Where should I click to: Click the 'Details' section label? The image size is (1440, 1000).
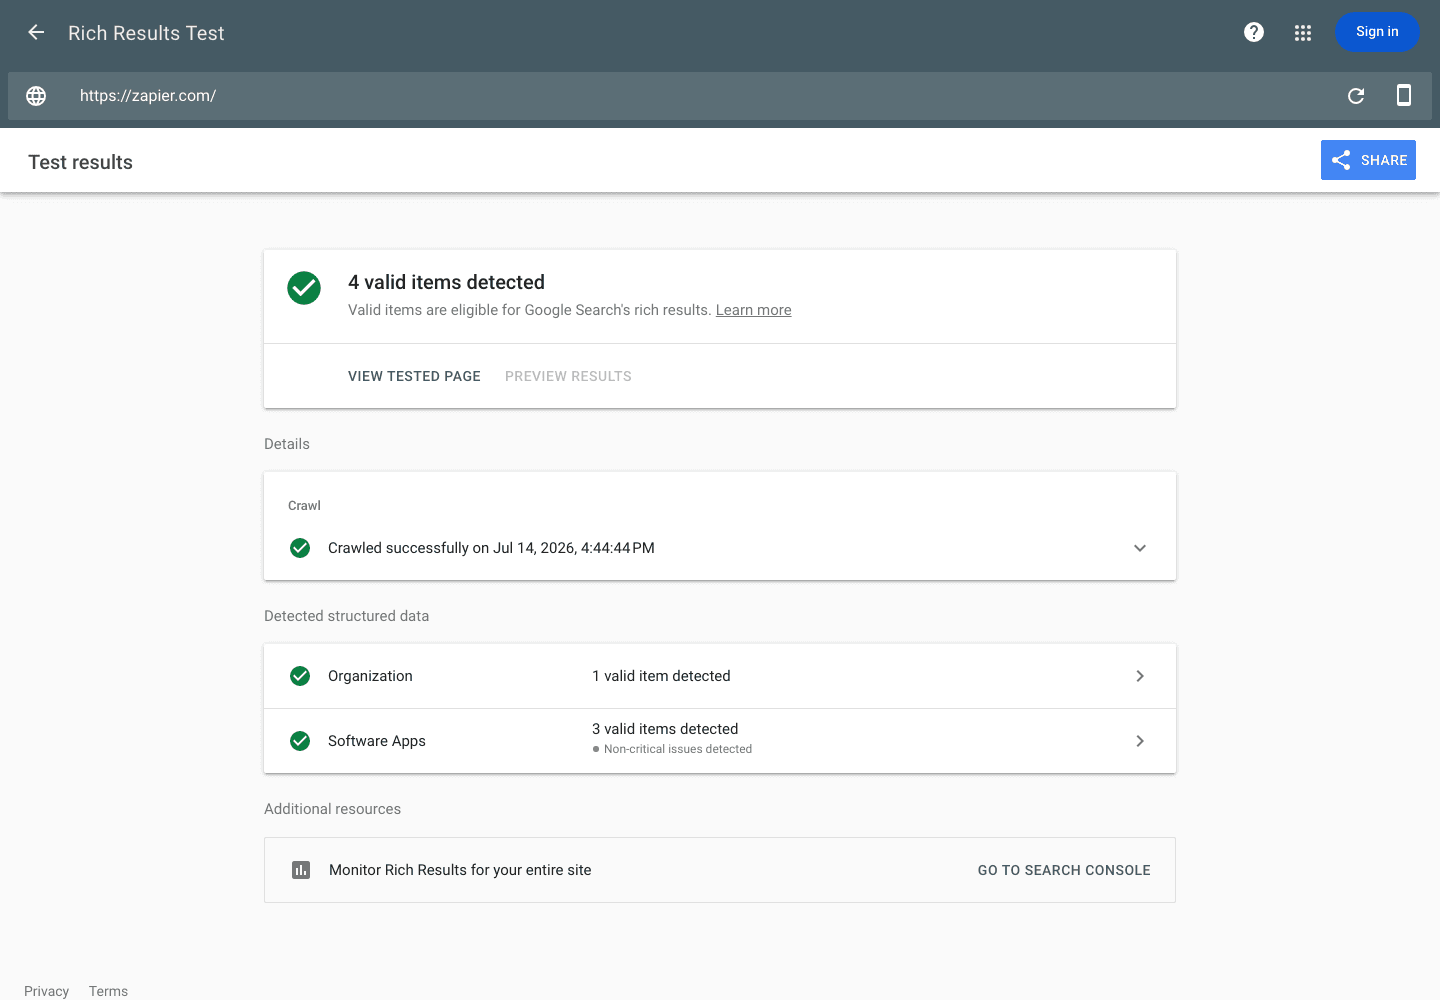pyautogui.click(x=287, y=444)
